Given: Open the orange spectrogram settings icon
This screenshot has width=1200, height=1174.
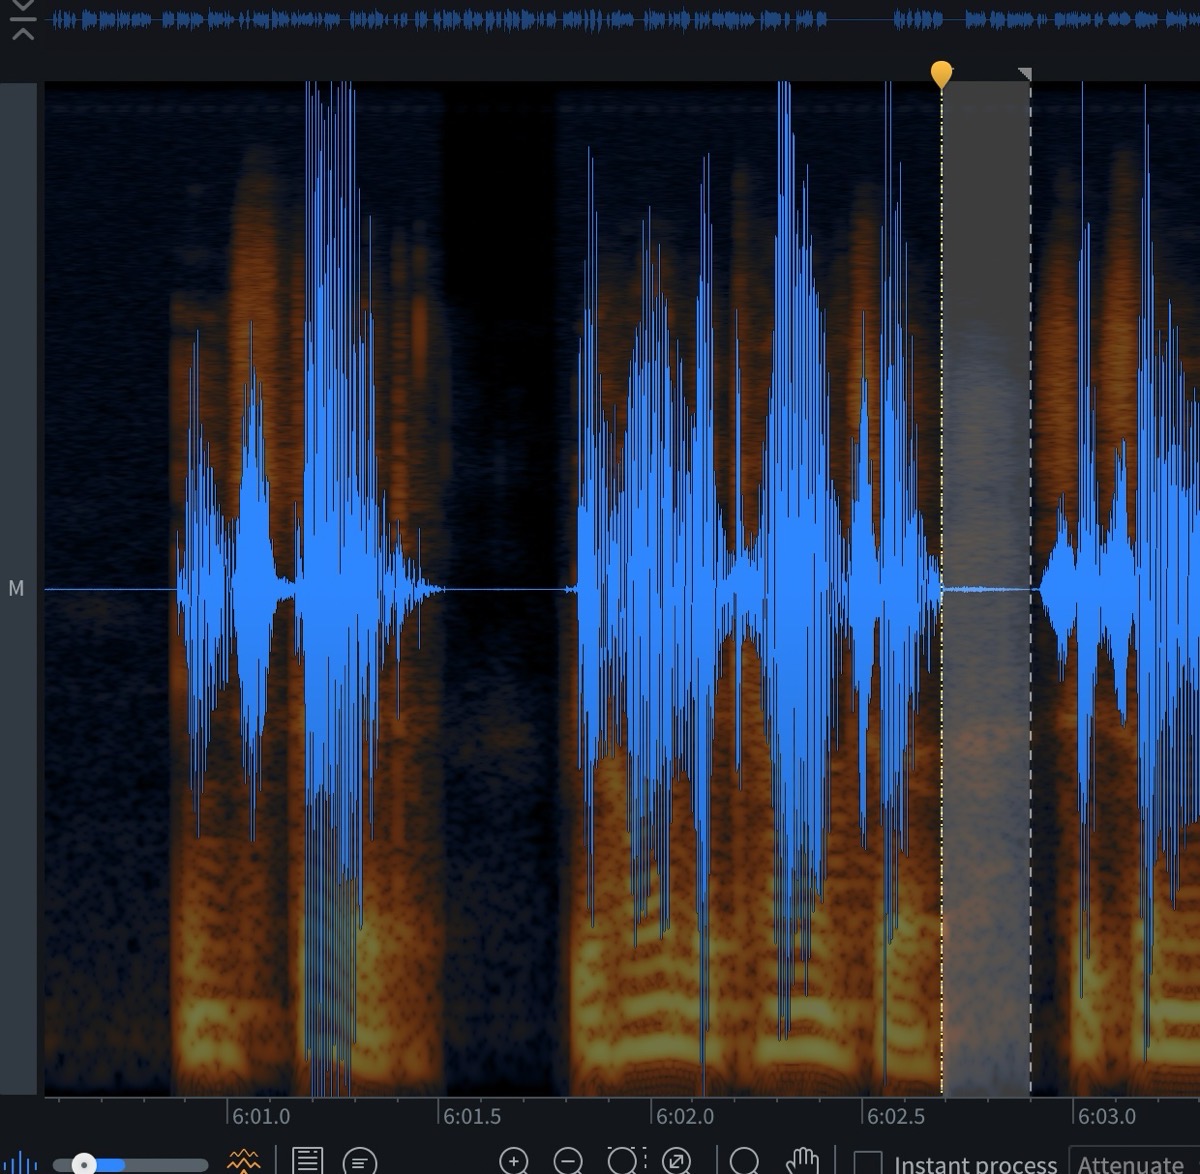Looking at the screenshot, I should [243, 1162].
